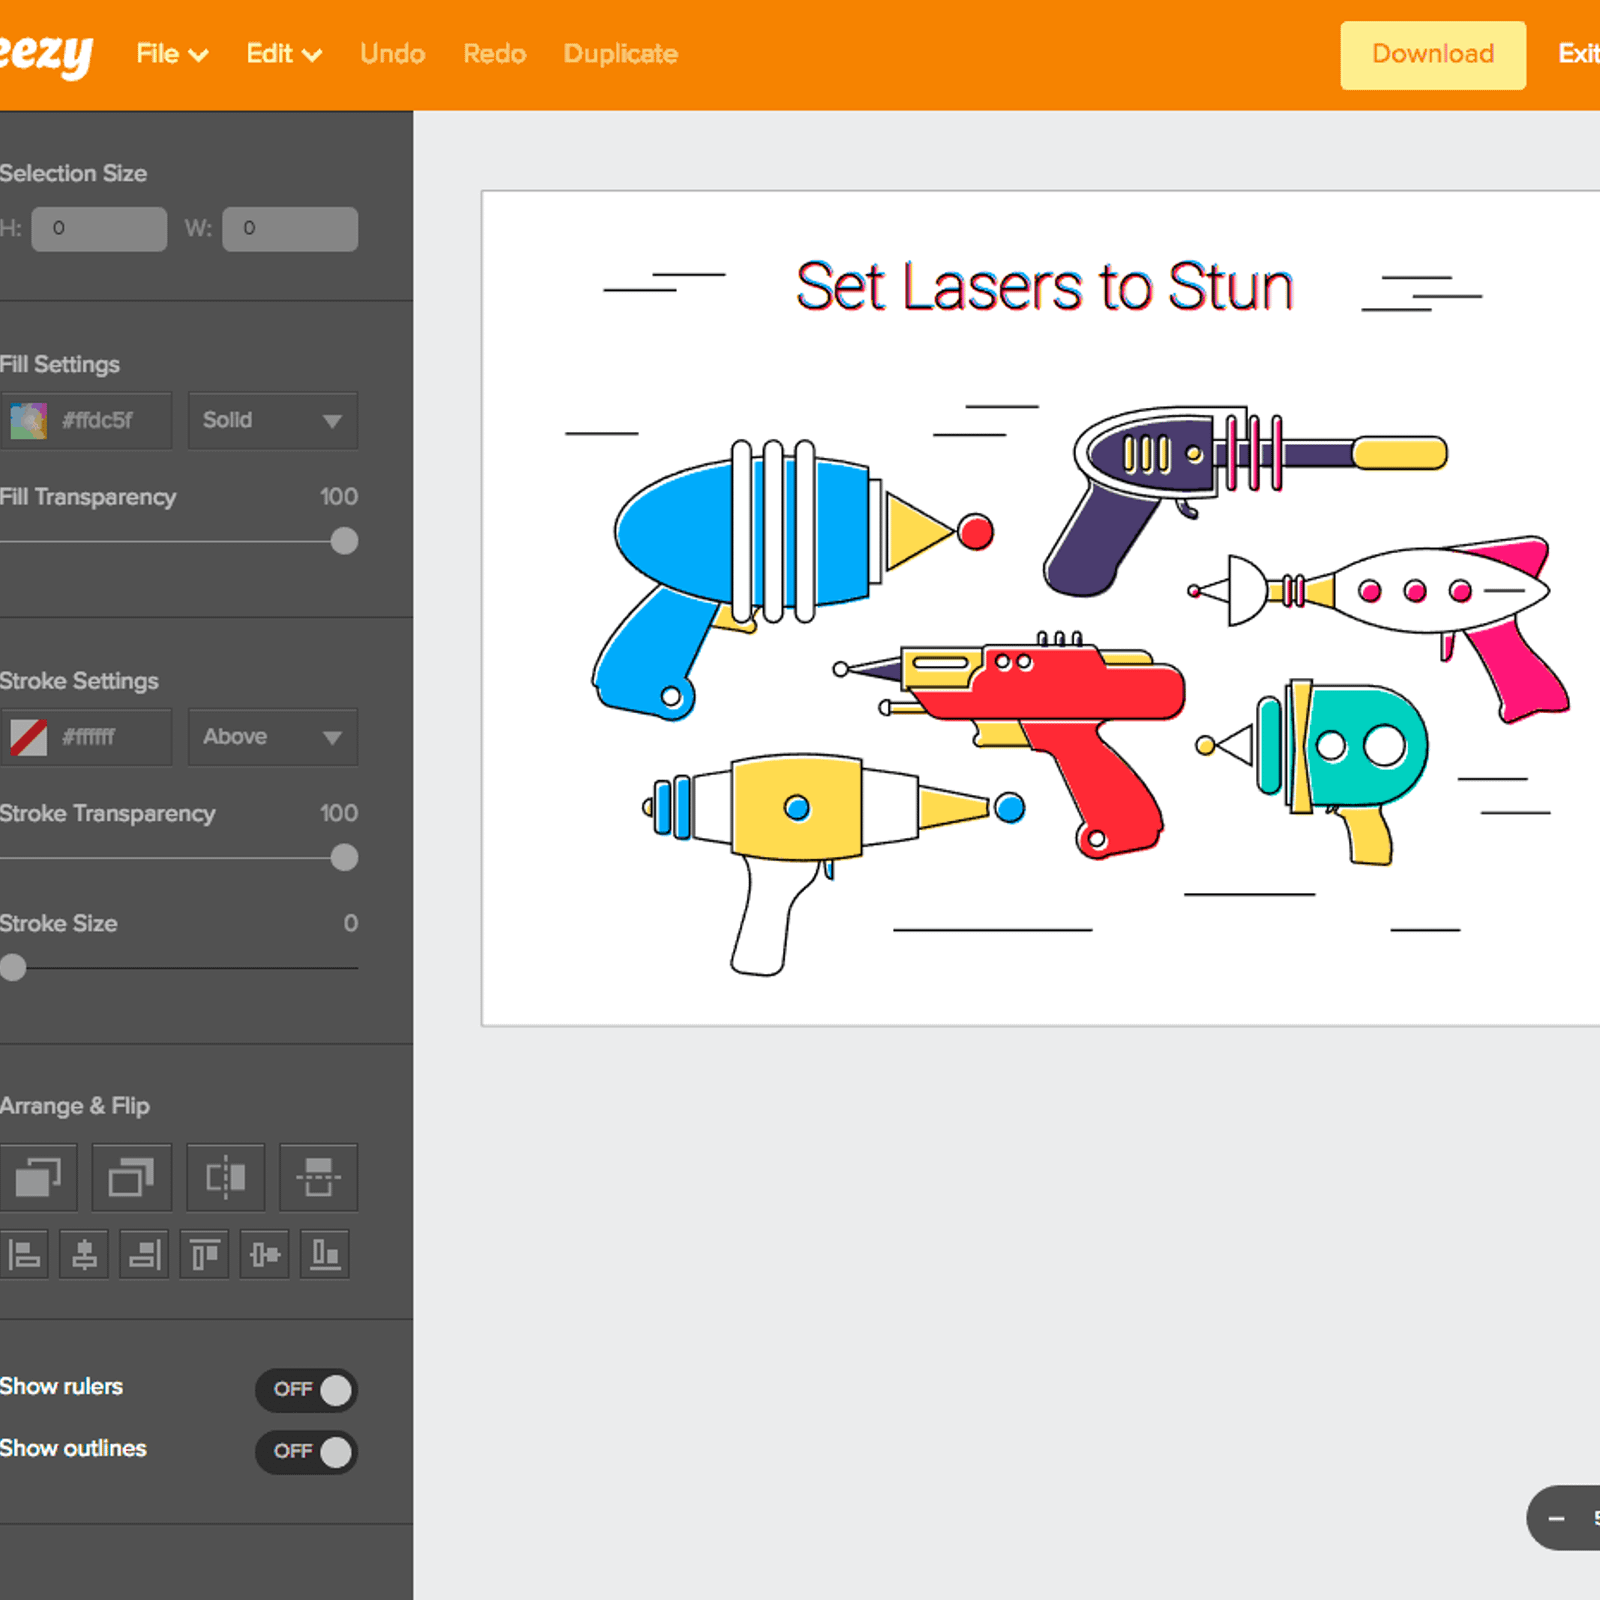Click Duplicate in the top bar

(x=620, y=54)
